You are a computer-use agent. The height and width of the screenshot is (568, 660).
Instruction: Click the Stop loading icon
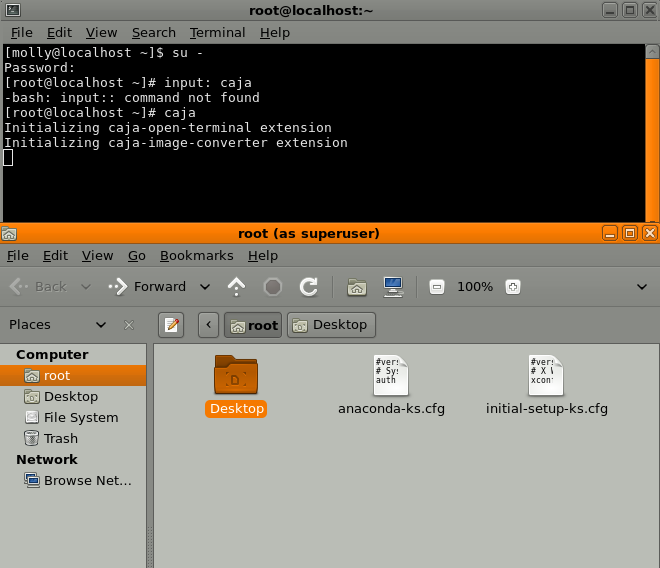point(273,287)
